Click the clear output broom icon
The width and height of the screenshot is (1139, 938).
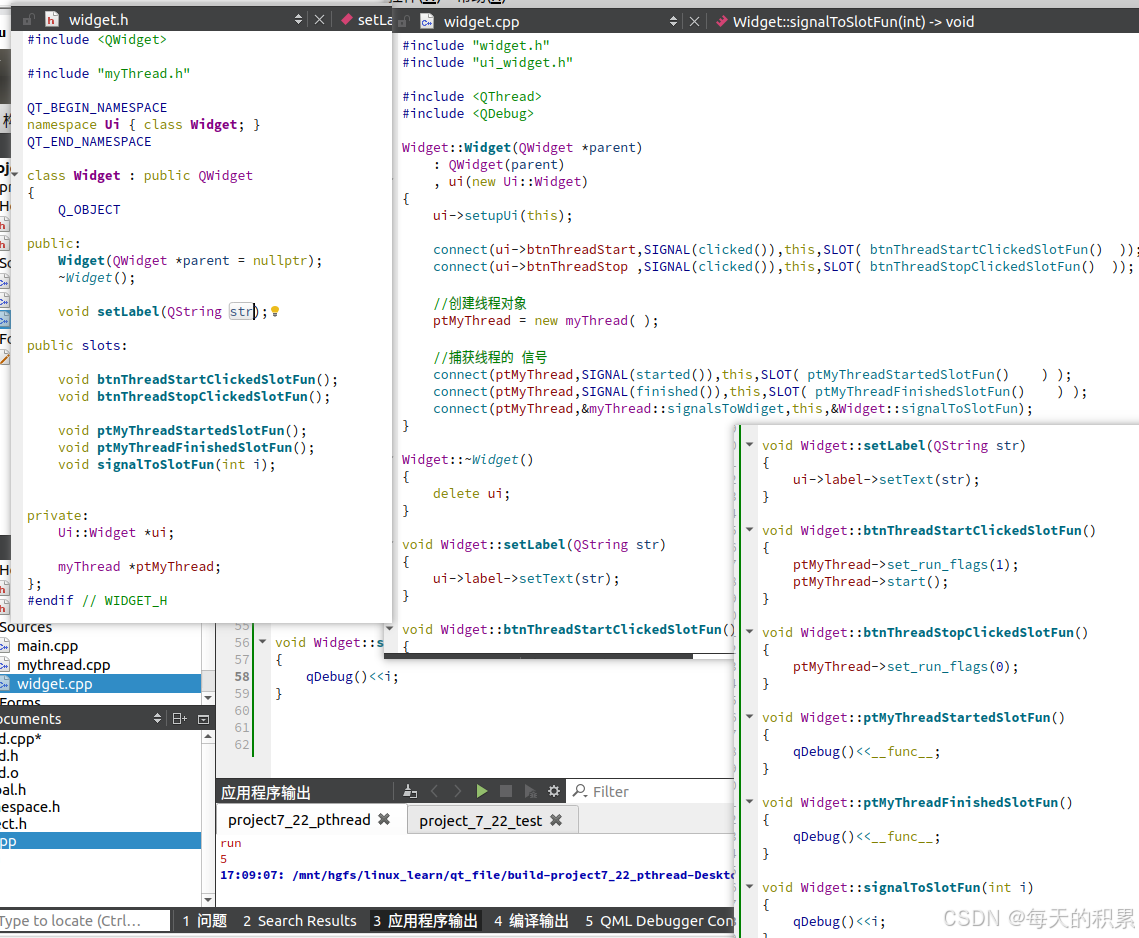[409, 791]
